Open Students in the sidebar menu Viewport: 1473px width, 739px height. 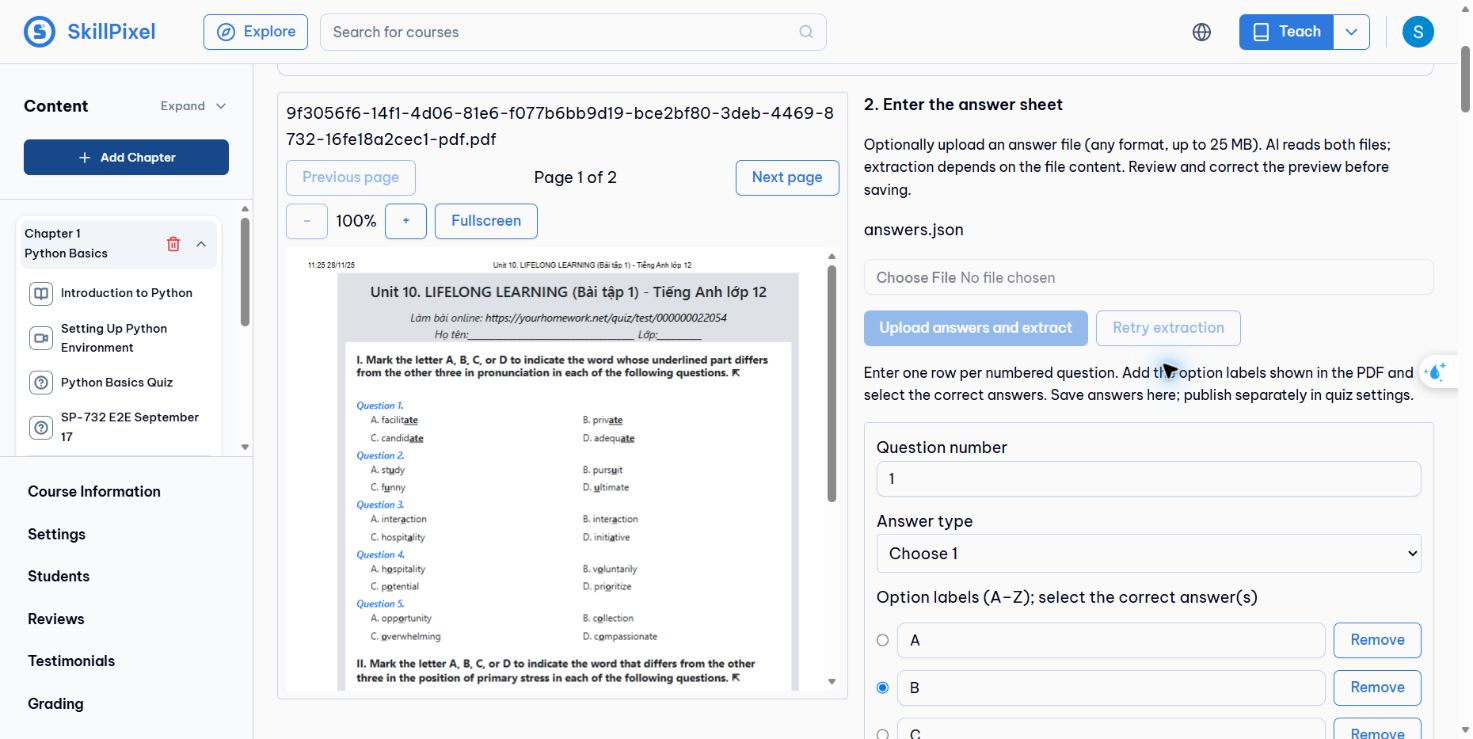pos(59,576)
